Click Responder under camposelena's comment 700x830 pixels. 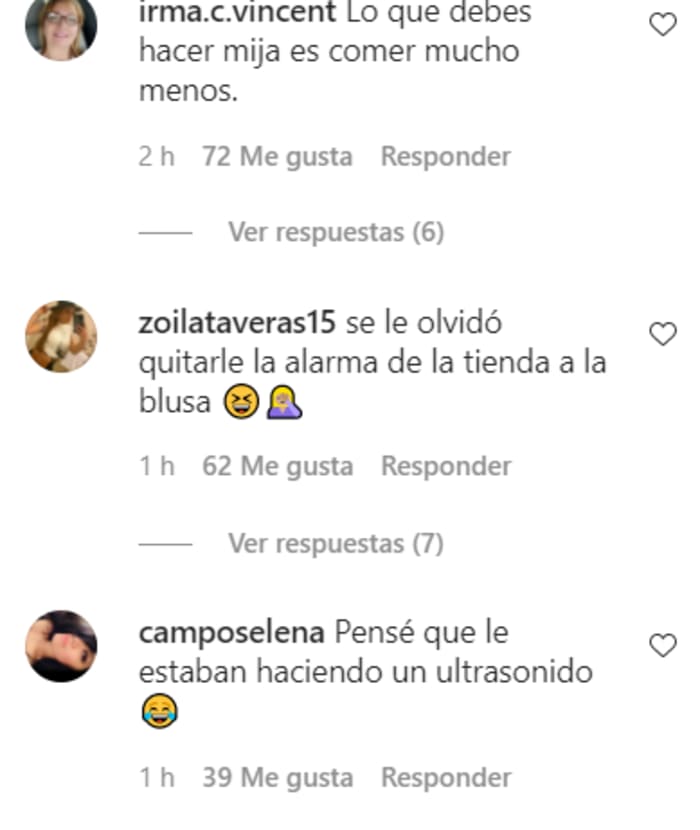(446, 778)
